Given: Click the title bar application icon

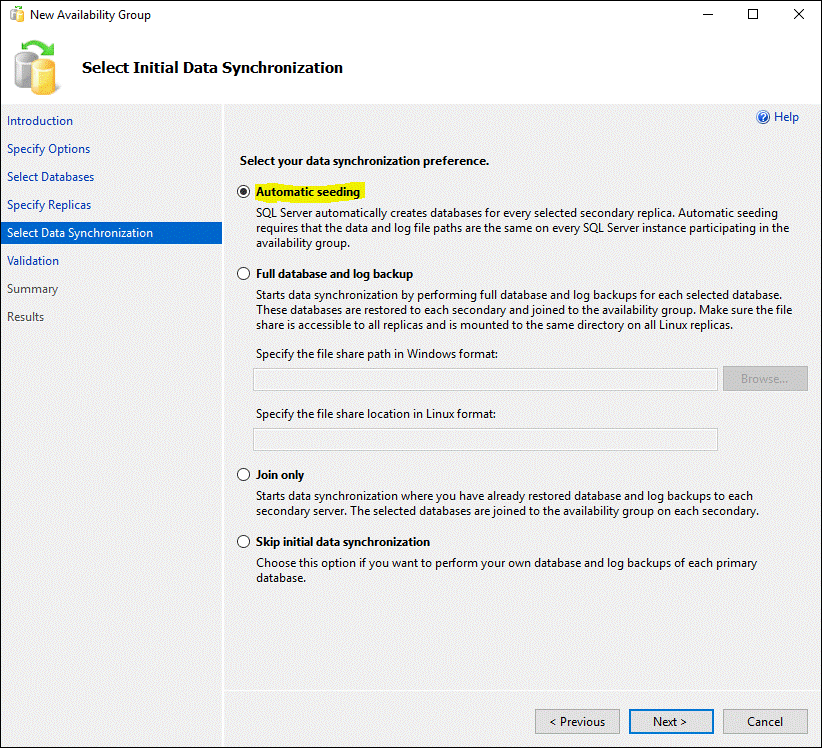Looking at the screenshot, I should 16,15.
